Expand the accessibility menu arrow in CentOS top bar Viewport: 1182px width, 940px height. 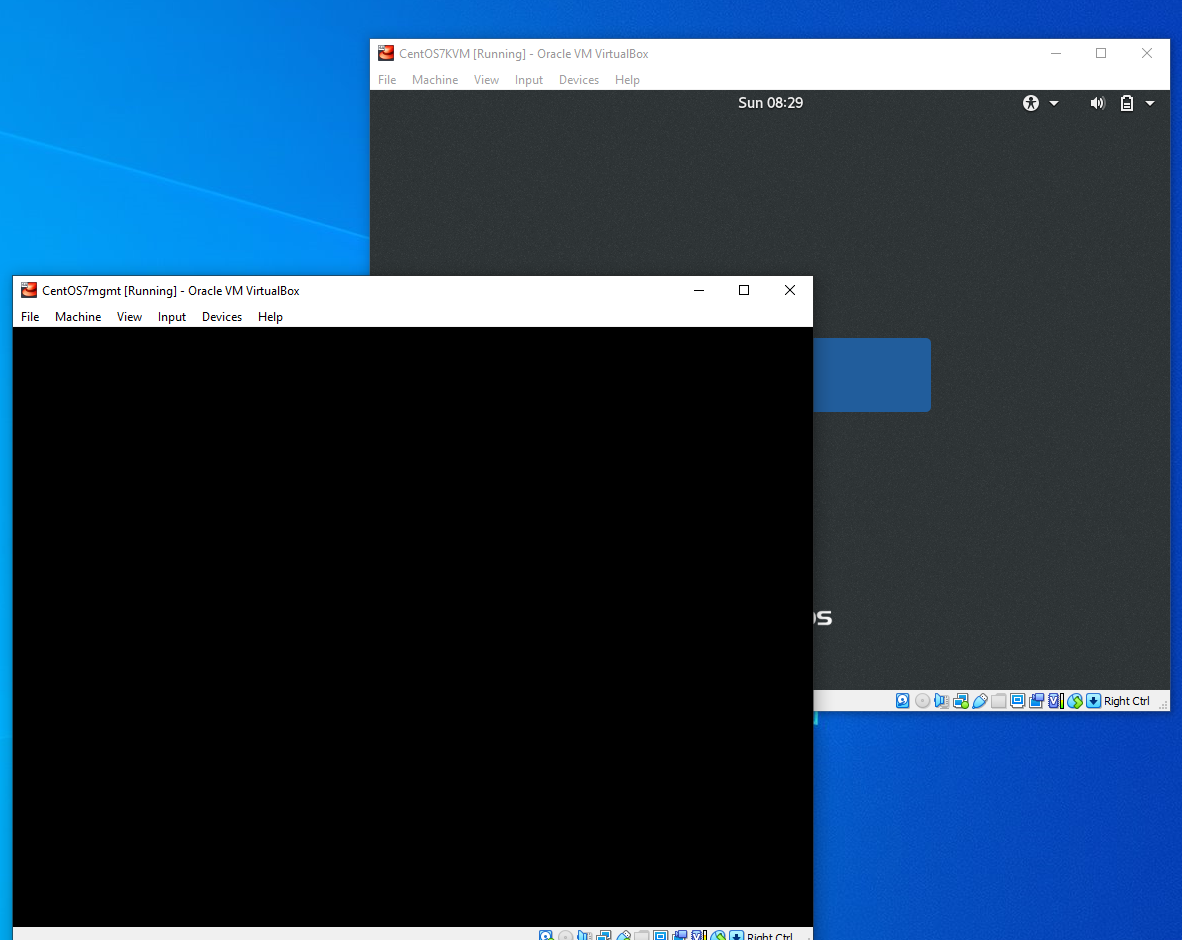point(1054,103)
